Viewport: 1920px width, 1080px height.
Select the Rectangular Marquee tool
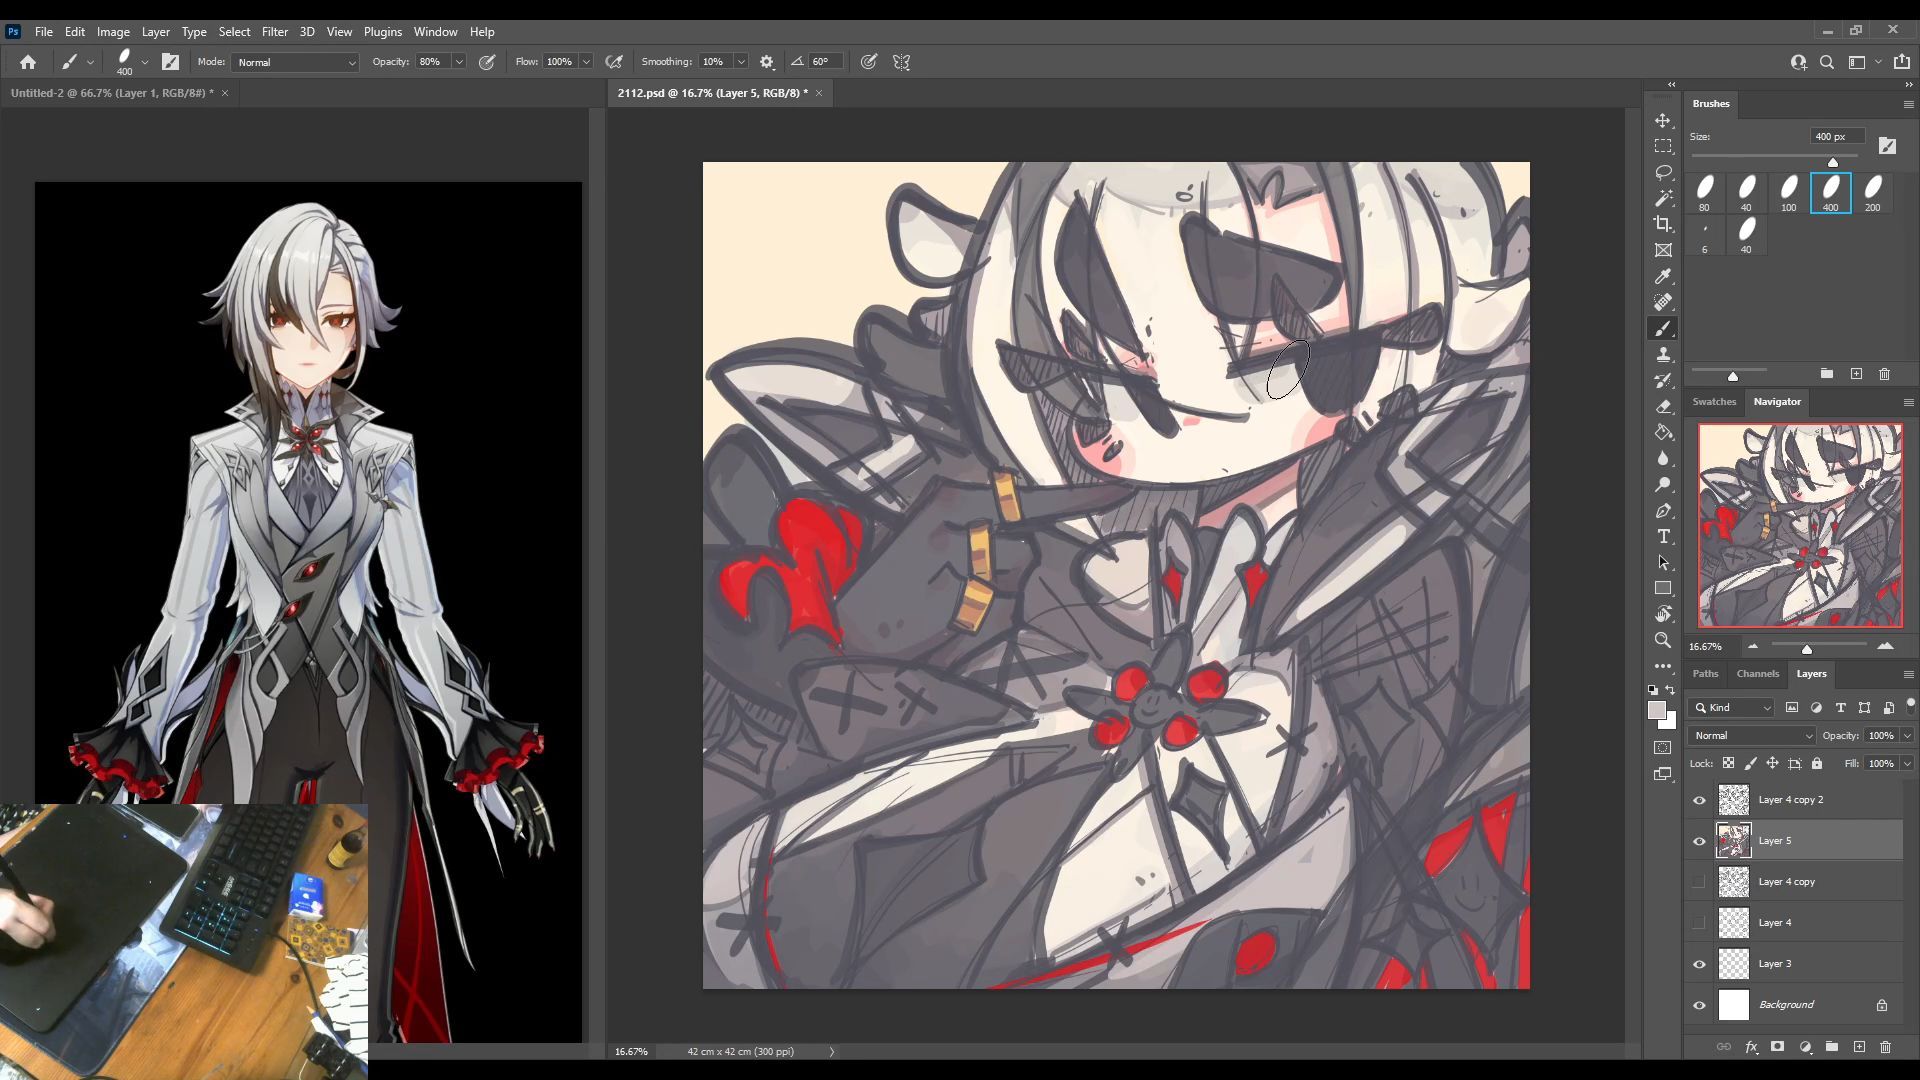click(x=1663, y=146)
